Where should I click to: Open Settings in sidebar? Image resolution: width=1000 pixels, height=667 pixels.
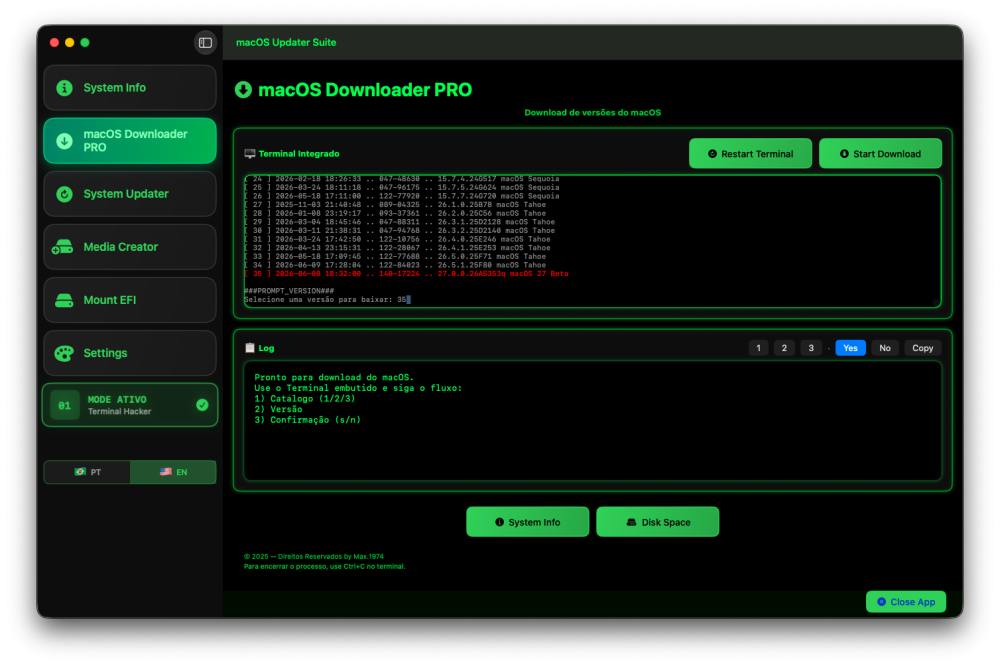tap(130, 353)
